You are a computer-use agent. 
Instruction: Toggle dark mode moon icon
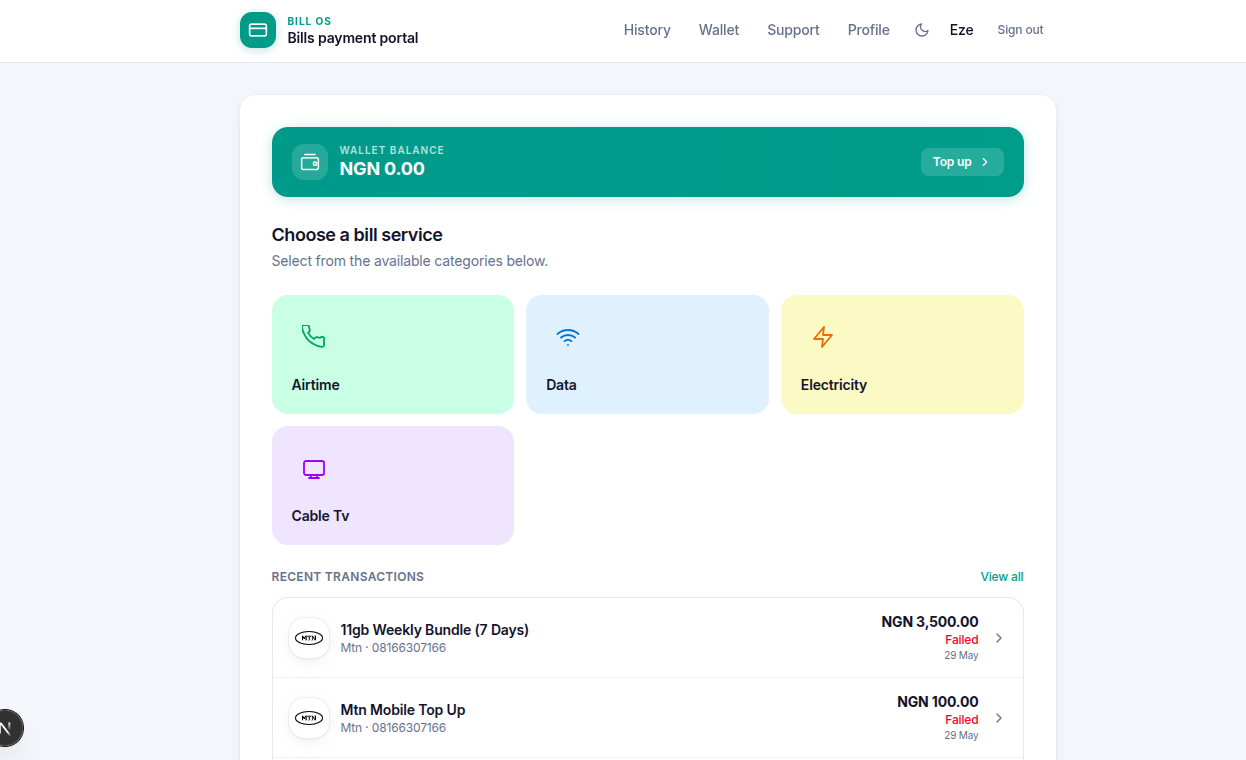click(x=922, y=30)
